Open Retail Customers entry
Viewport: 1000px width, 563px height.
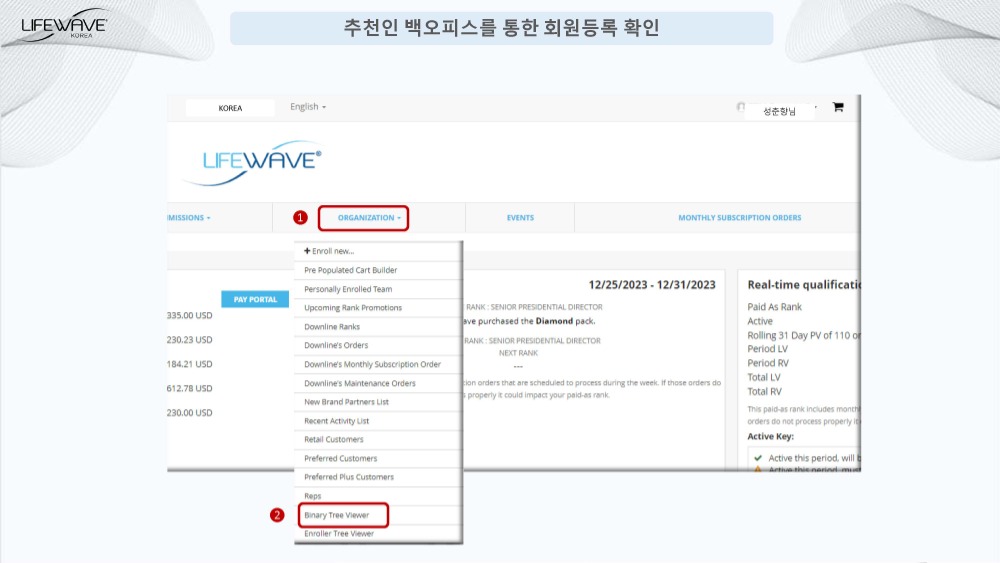click(x=334, y=439)
